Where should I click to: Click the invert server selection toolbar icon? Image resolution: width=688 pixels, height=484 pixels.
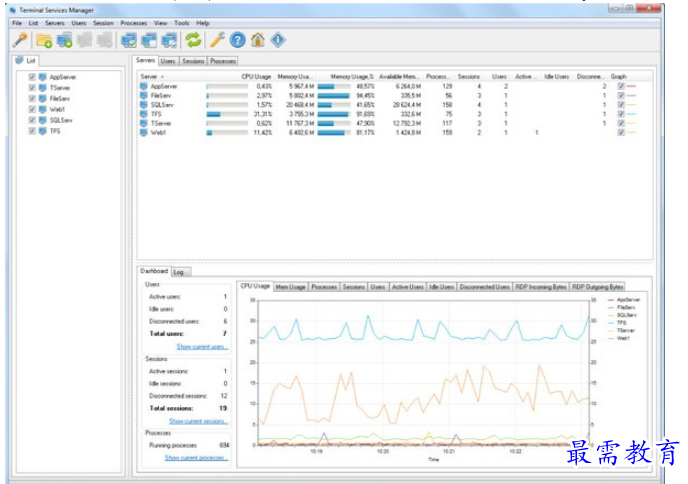pyautogui.click(x=169, y=40)
